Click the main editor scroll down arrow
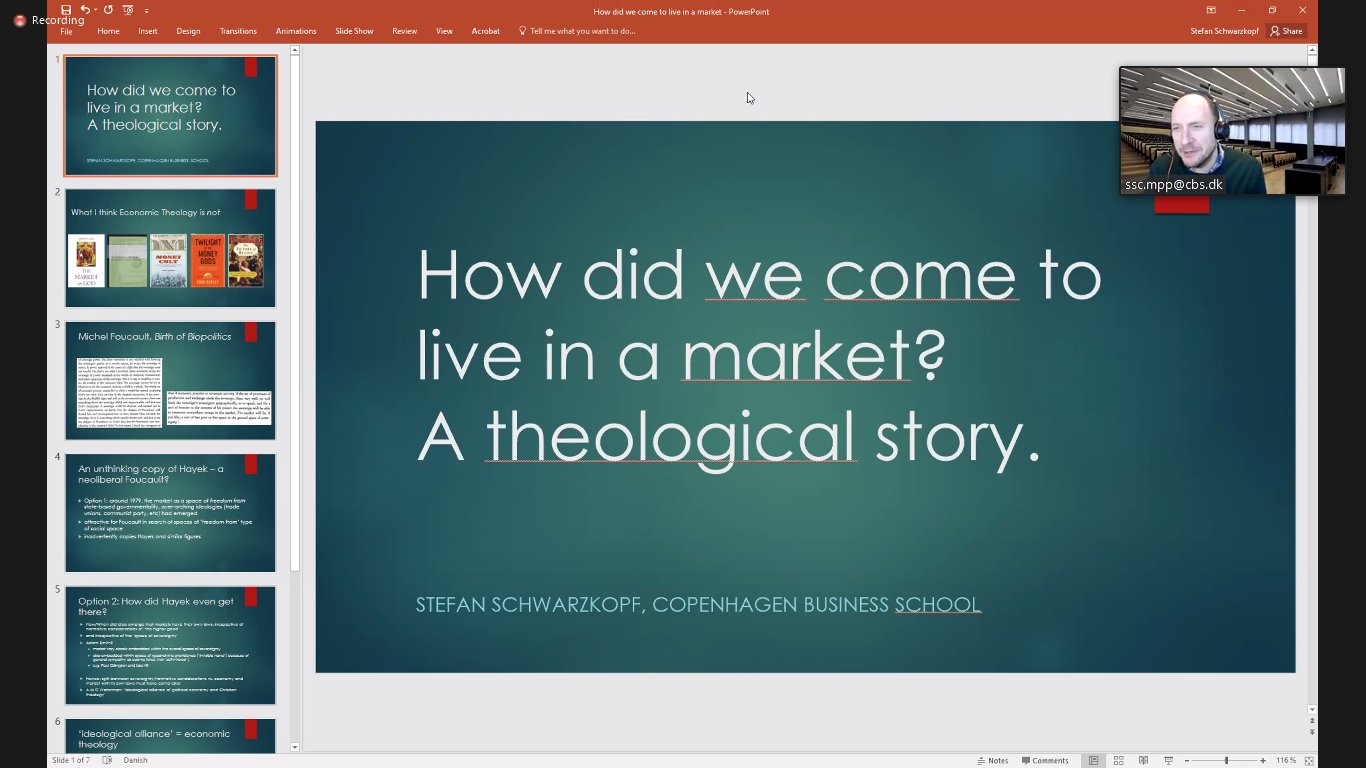 coord(1312,709)
